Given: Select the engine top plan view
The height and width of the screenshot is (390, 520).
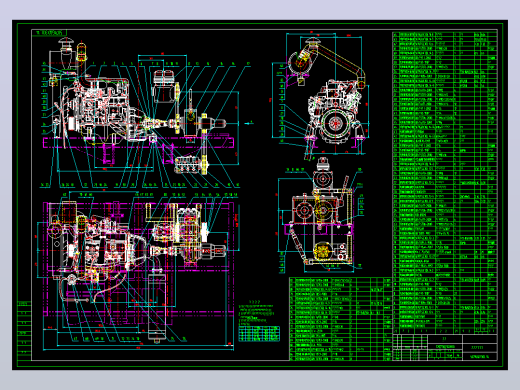Looking at the screenshot, I should coord(137,271).
